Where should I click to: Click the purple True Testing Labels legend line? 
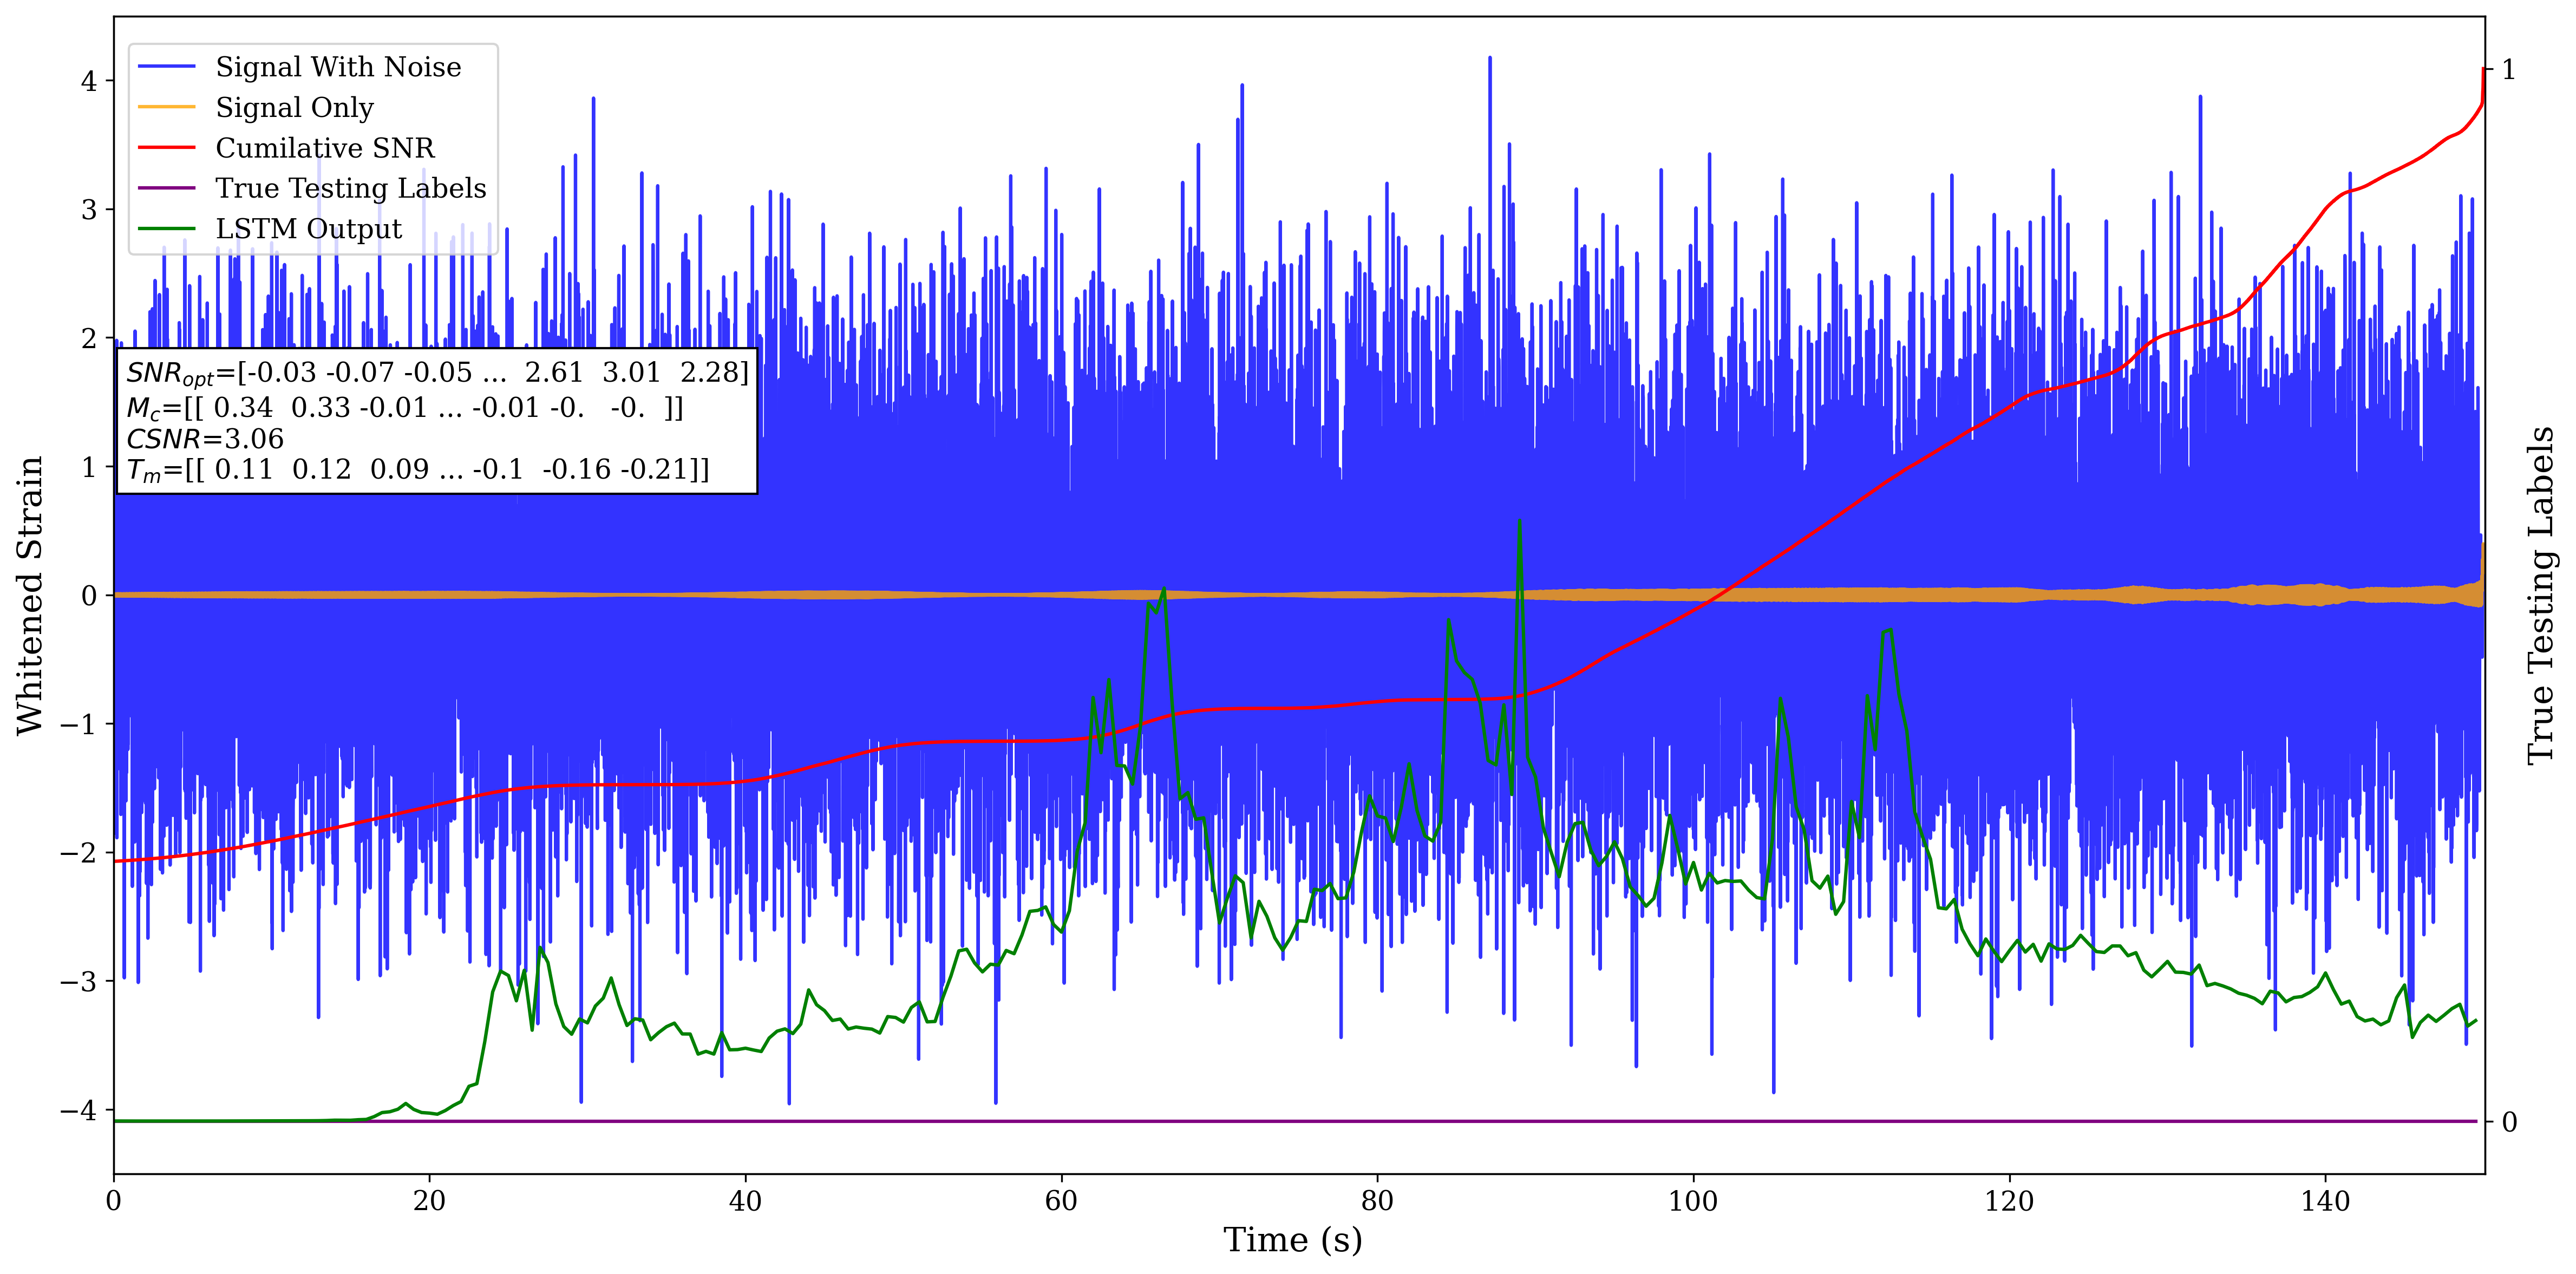[x=166, y=188]
